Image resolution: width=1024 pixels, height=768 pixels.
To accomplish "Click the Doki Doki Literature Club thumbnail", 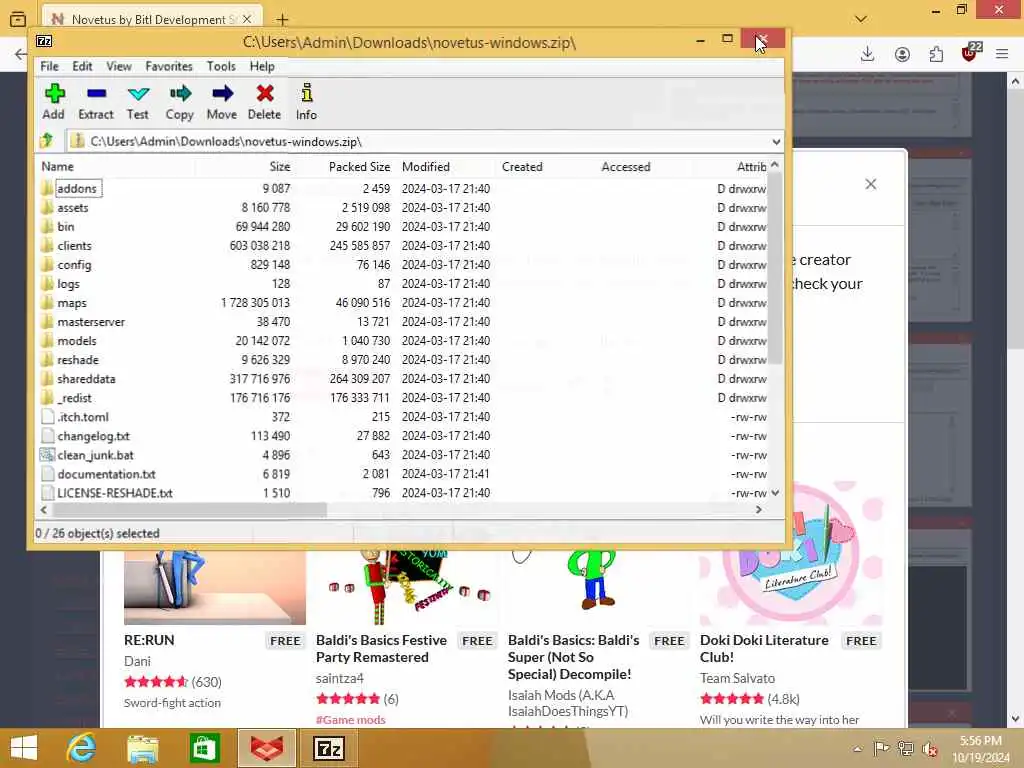I will [x=792, y=554].
